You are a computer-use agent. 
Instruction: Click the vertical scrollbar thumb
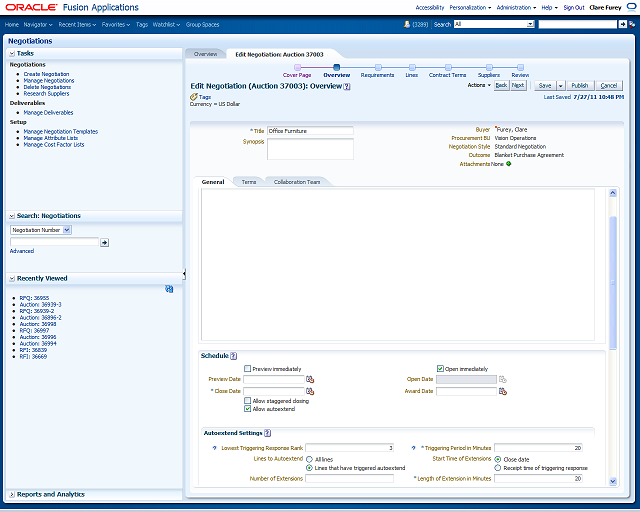613,282
